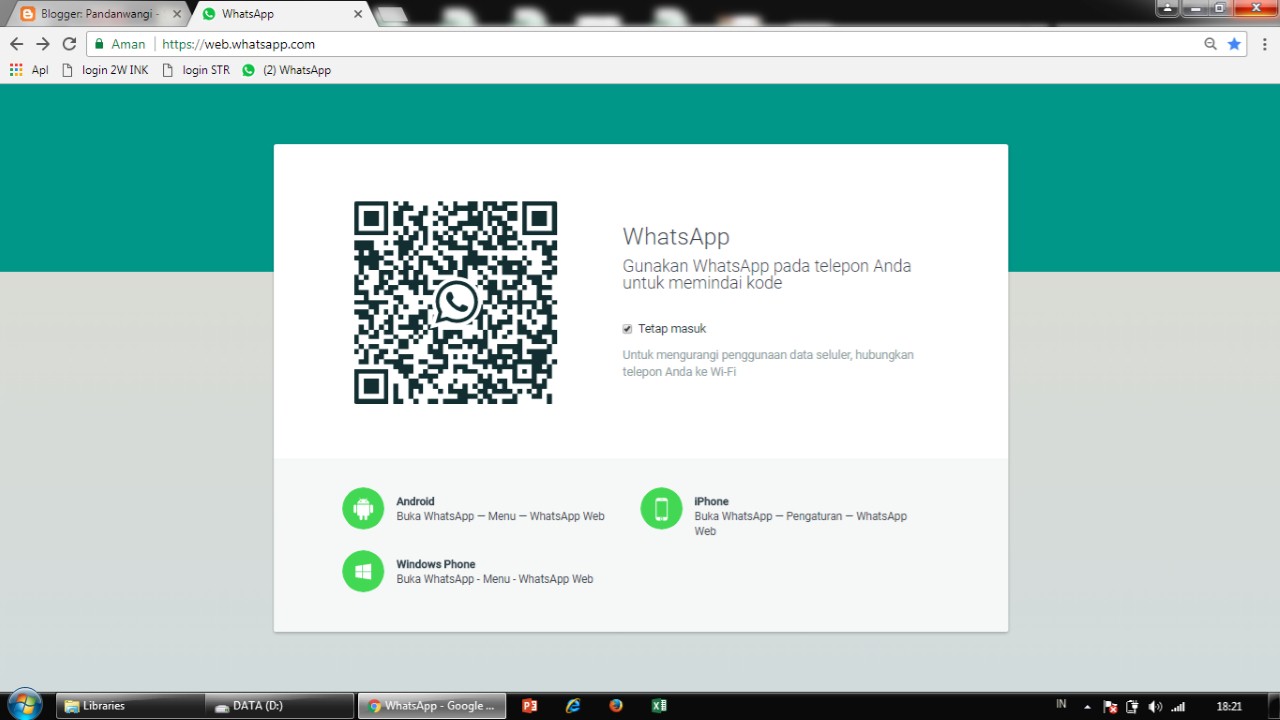The image size is (1280, 720).
Task: Click the volume speaker tray icon
Action: point(1156,707)
